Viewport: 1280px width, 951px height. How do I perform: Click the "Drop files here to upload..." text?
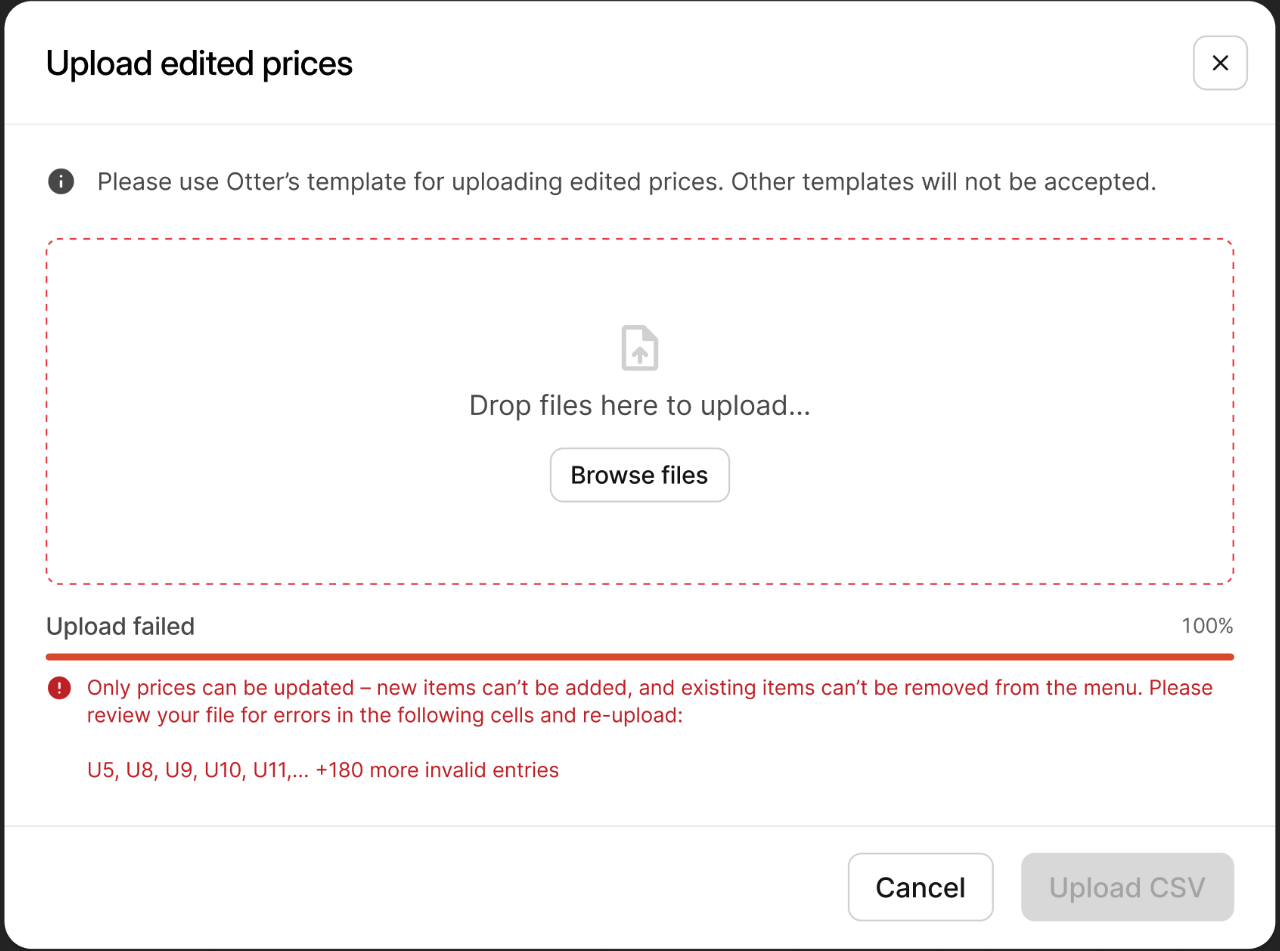click(640, 406)
